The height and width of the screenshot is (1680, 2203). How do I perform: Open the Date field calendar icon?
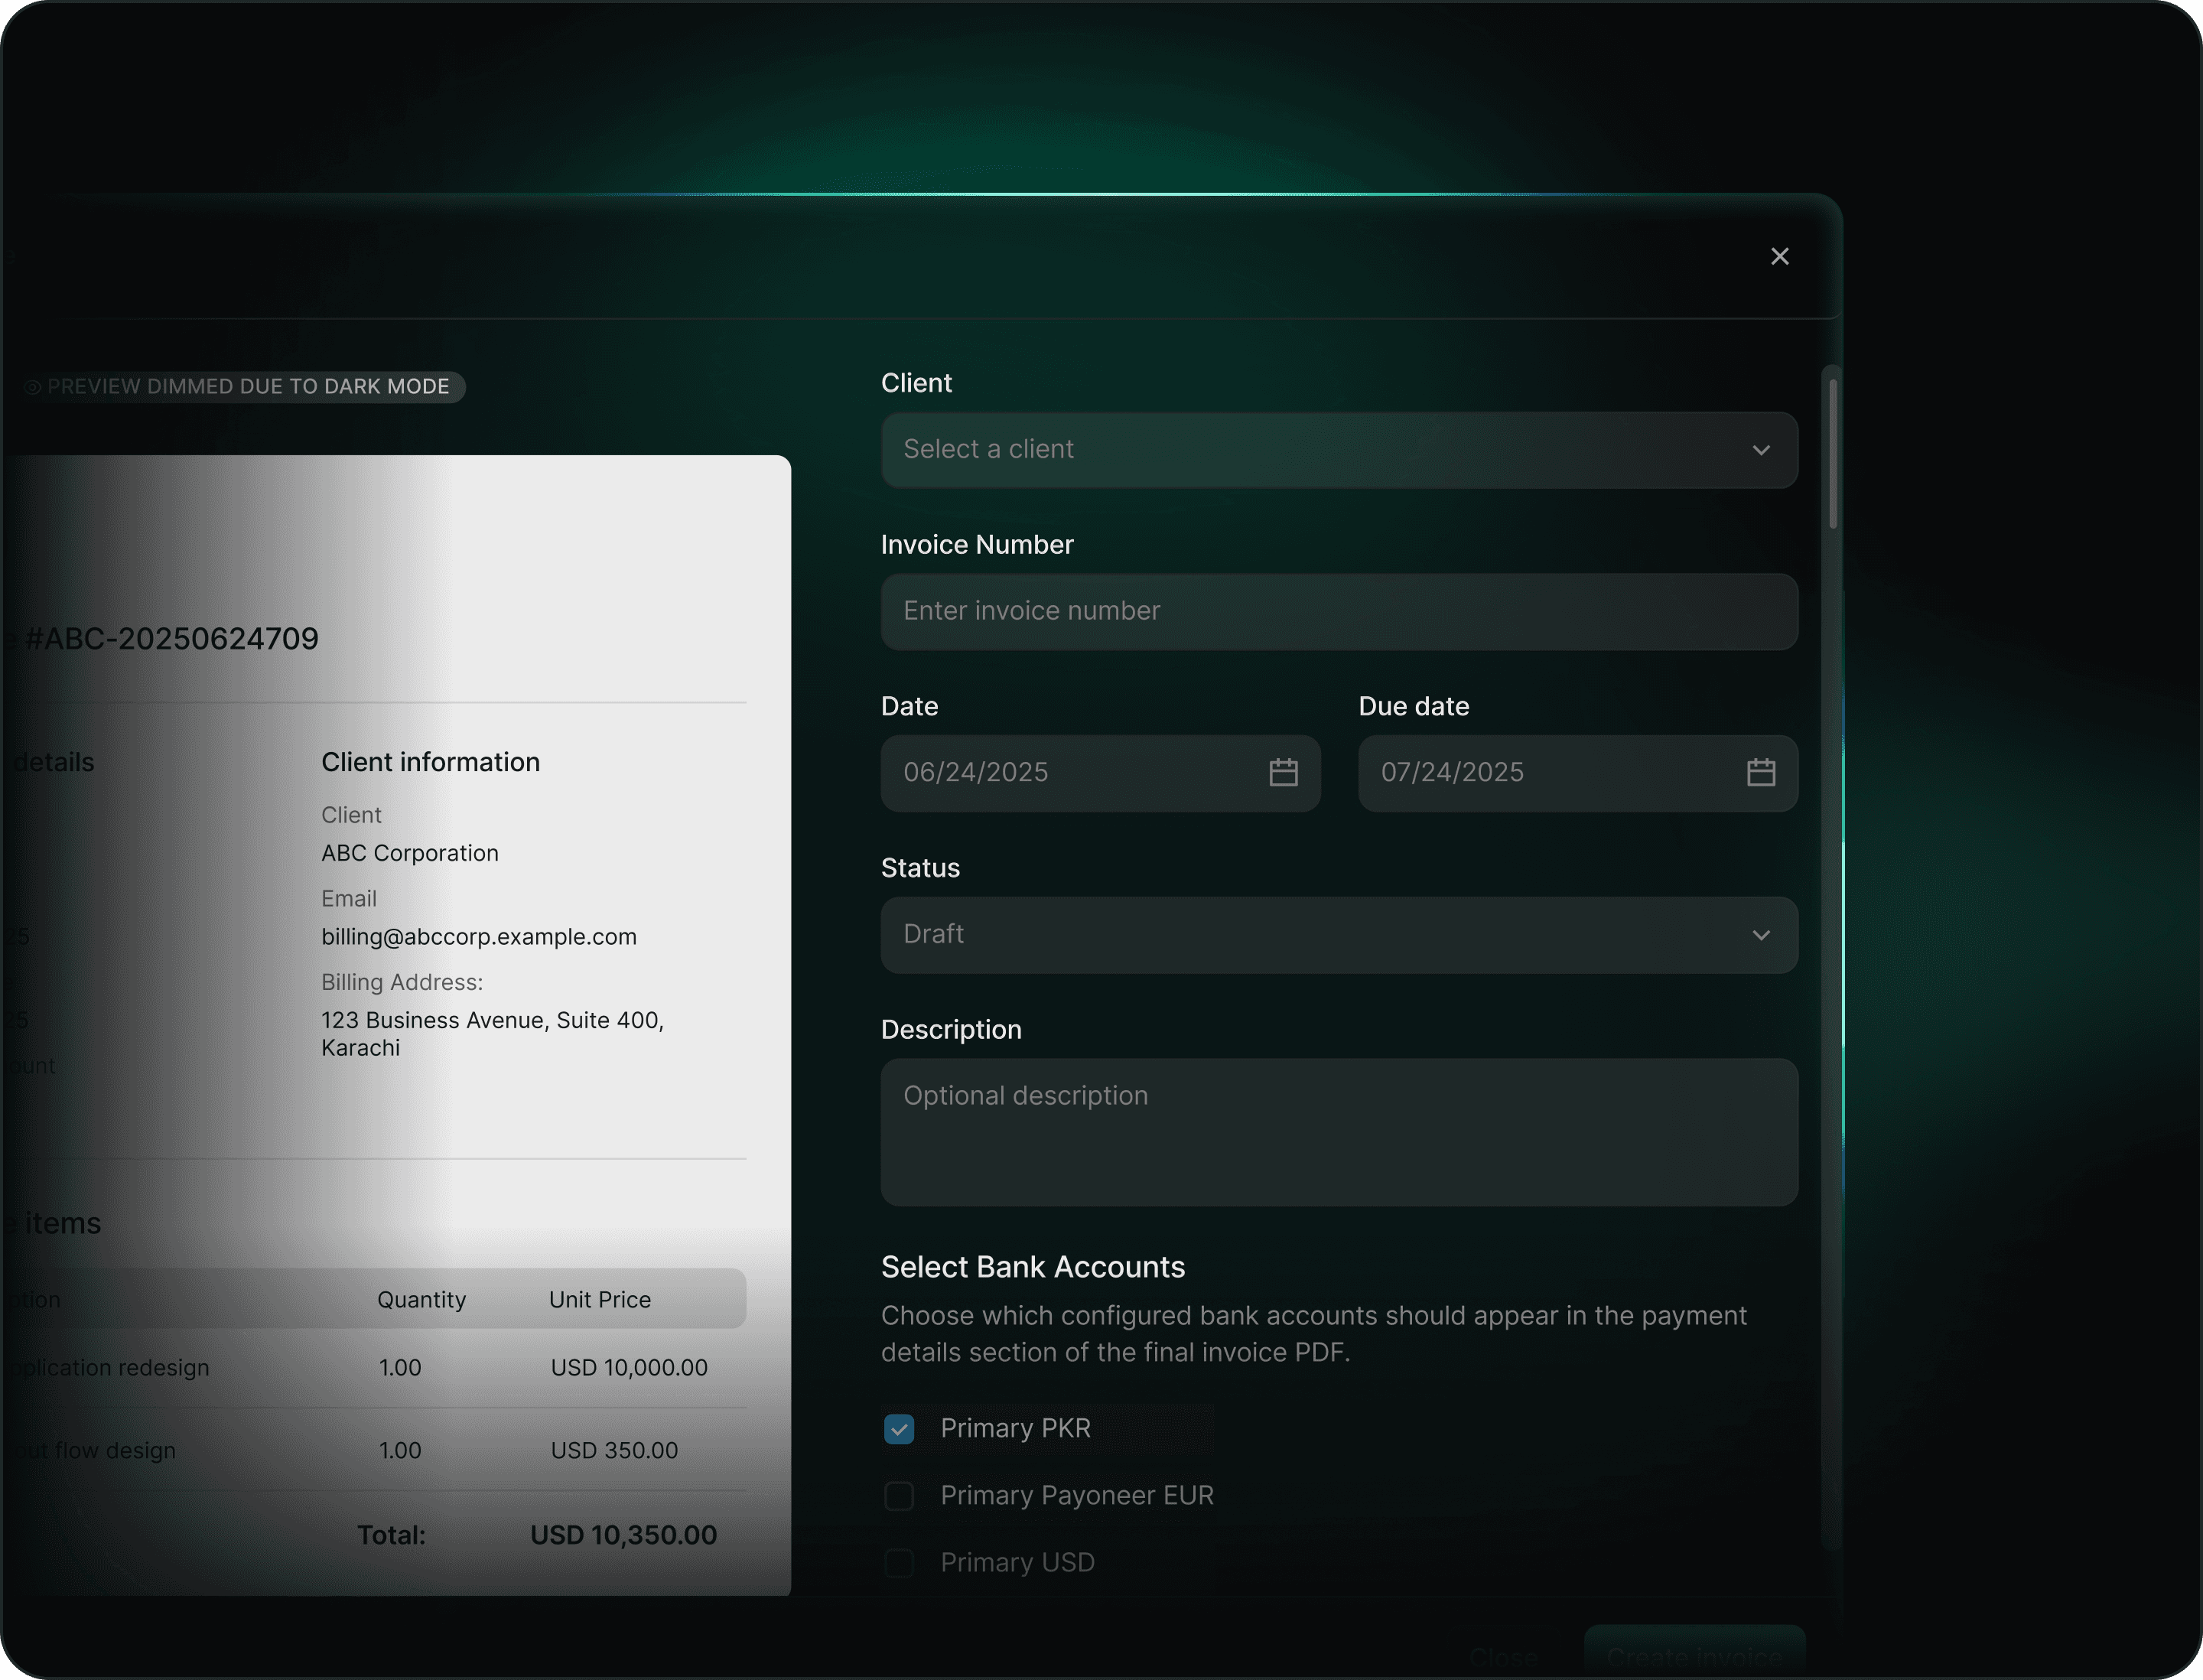[1283, 773]
